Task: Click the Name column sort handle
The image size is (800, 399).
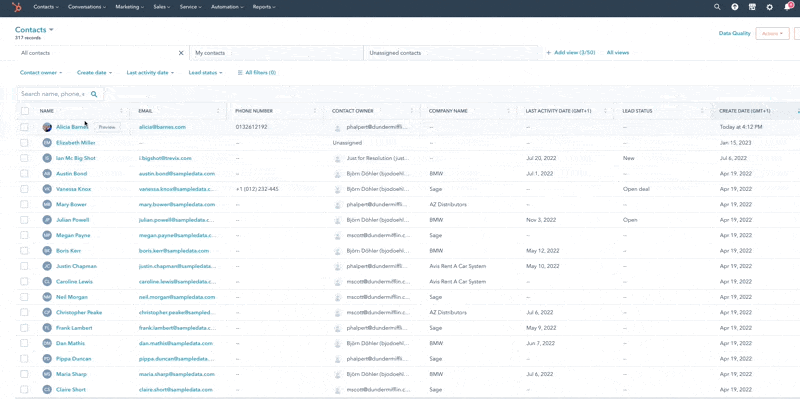Action: click(x=121, y=111)
